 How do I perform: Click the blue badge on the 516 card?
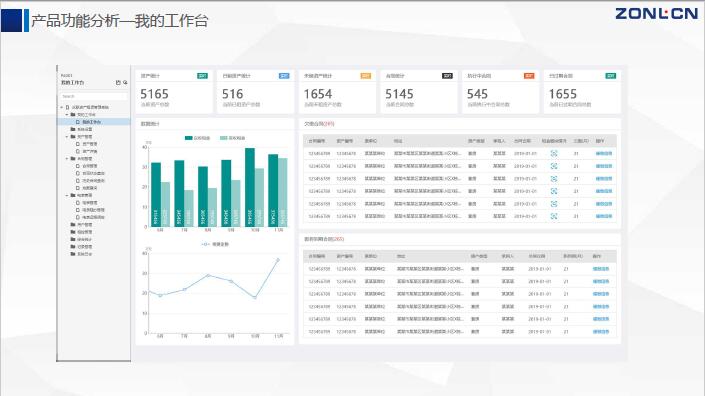click(284, 76)
